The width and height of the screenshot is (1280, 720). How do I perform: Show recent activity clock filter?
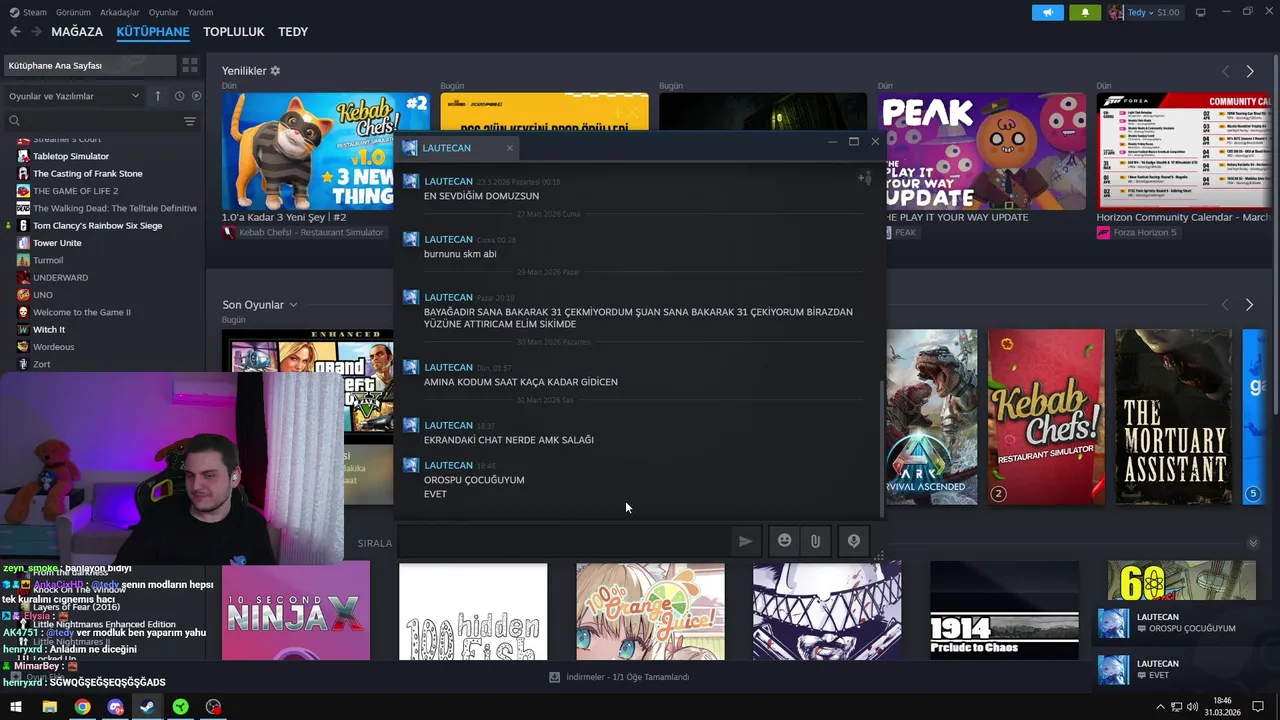180,96
